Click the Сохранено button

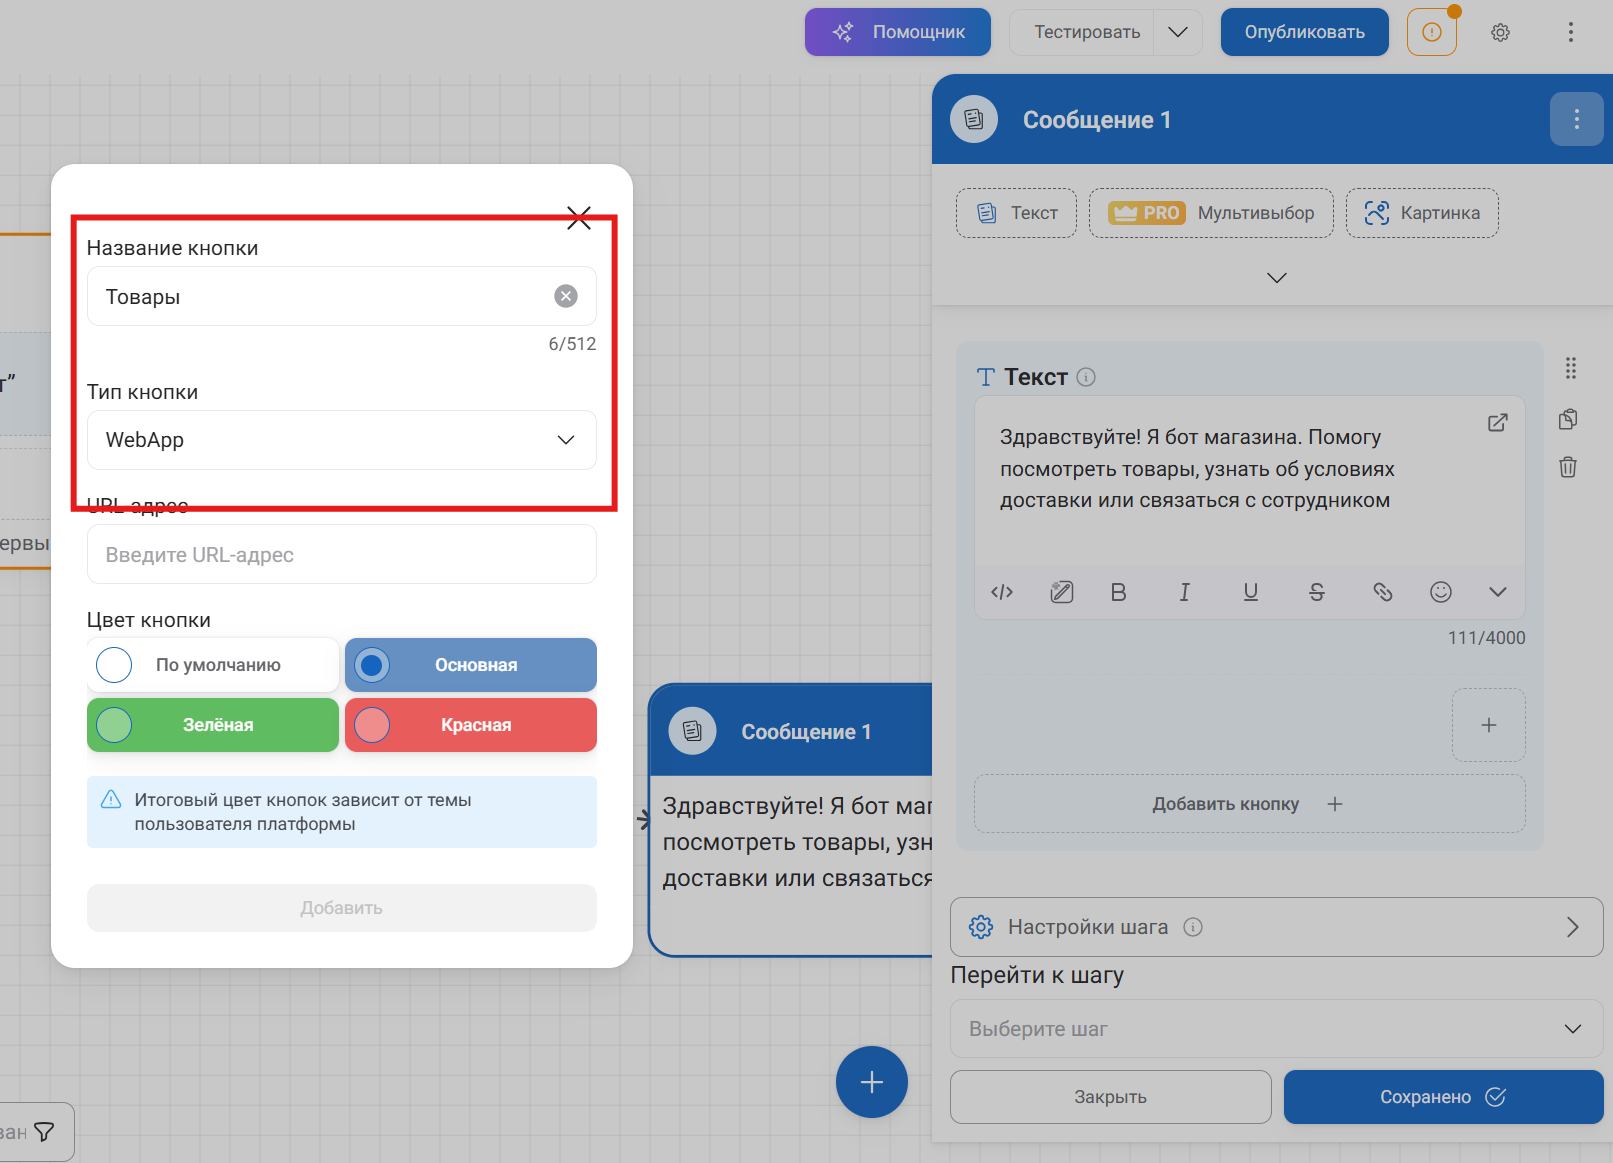pos(1443,1097)
